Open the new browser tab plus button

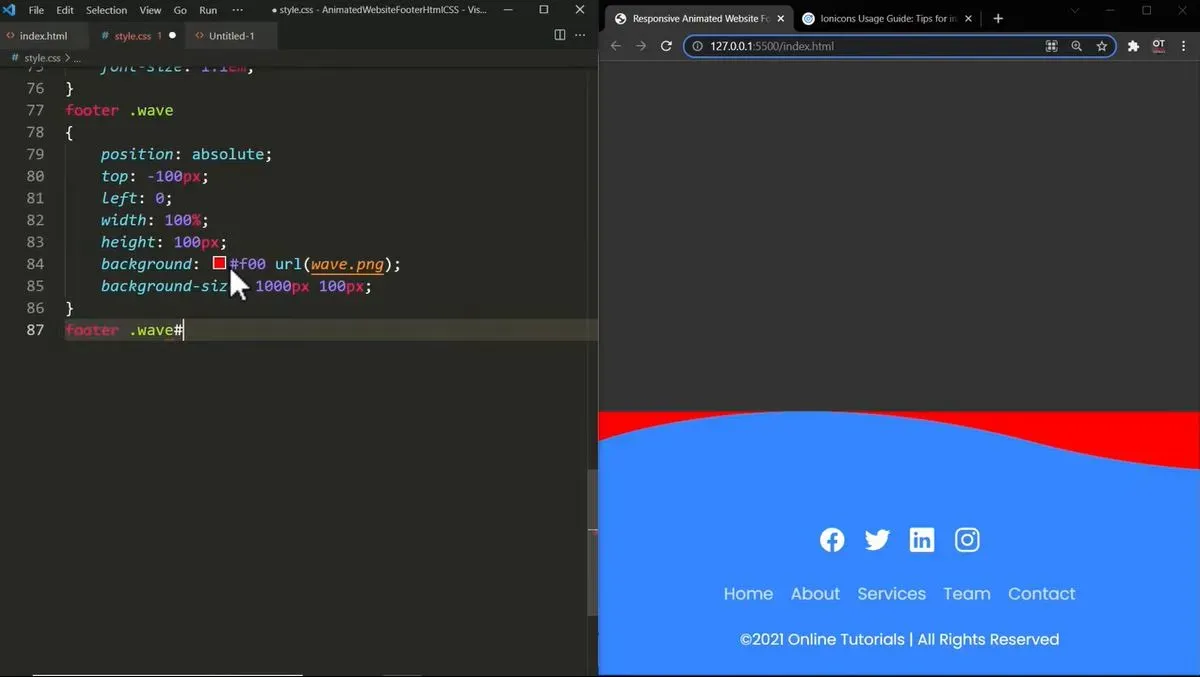[997, 18]
